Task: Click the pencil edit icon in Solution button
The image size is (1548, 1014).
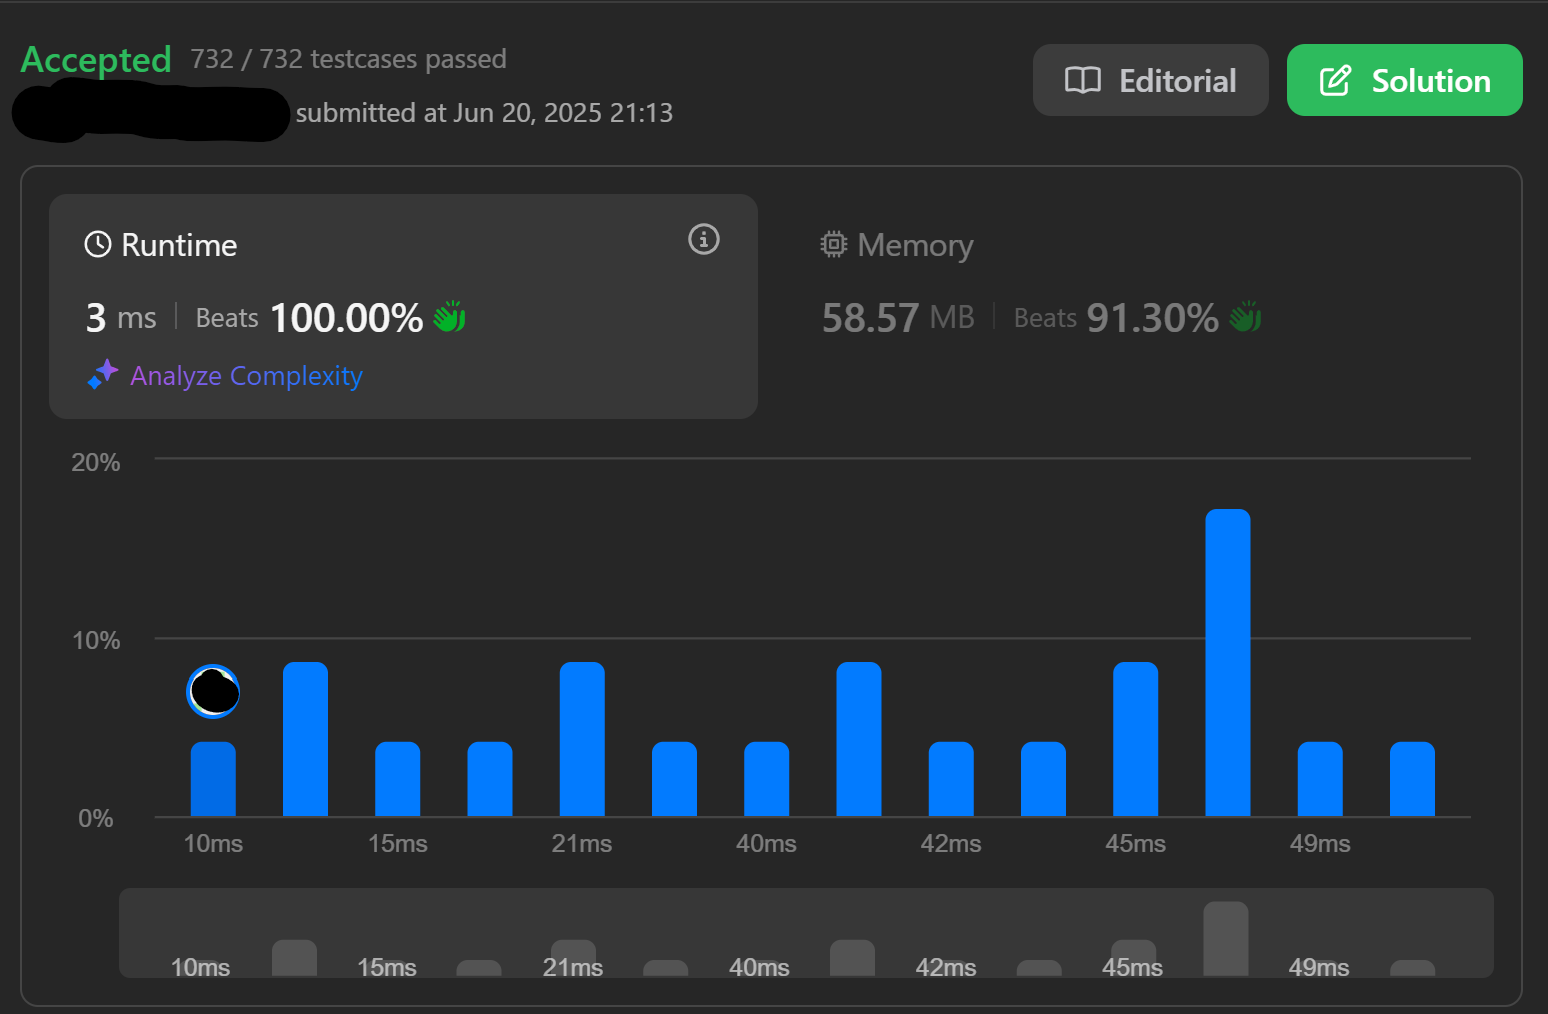Action: point(1335,81)
